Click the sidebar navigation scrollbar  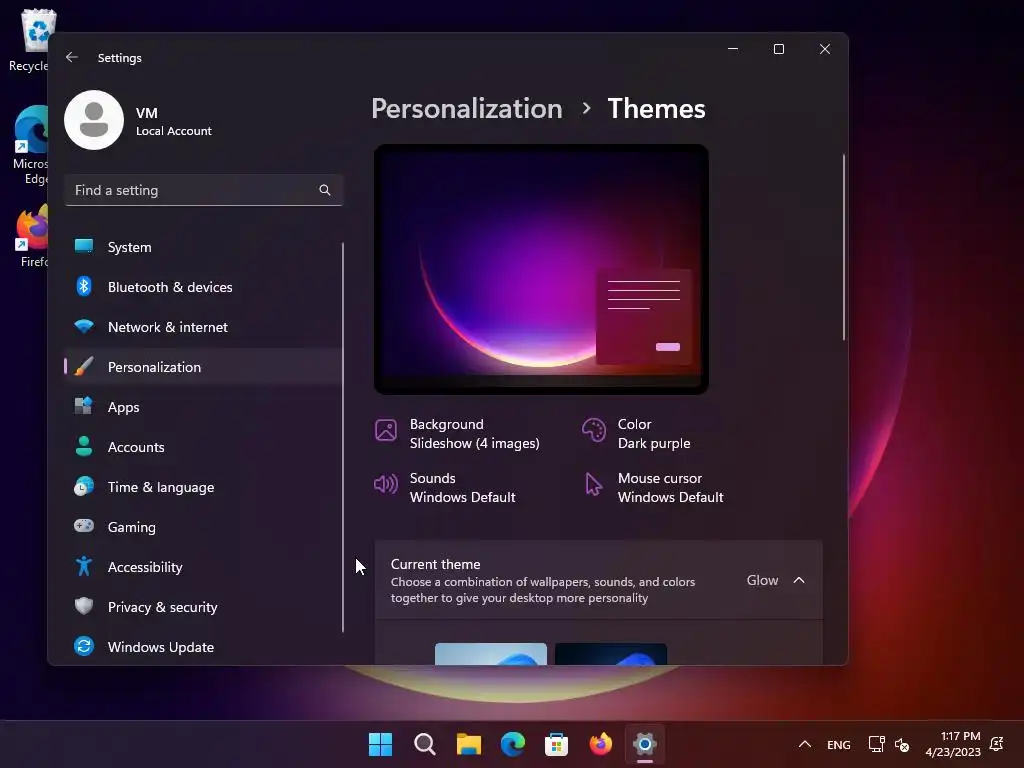point(343,438)
